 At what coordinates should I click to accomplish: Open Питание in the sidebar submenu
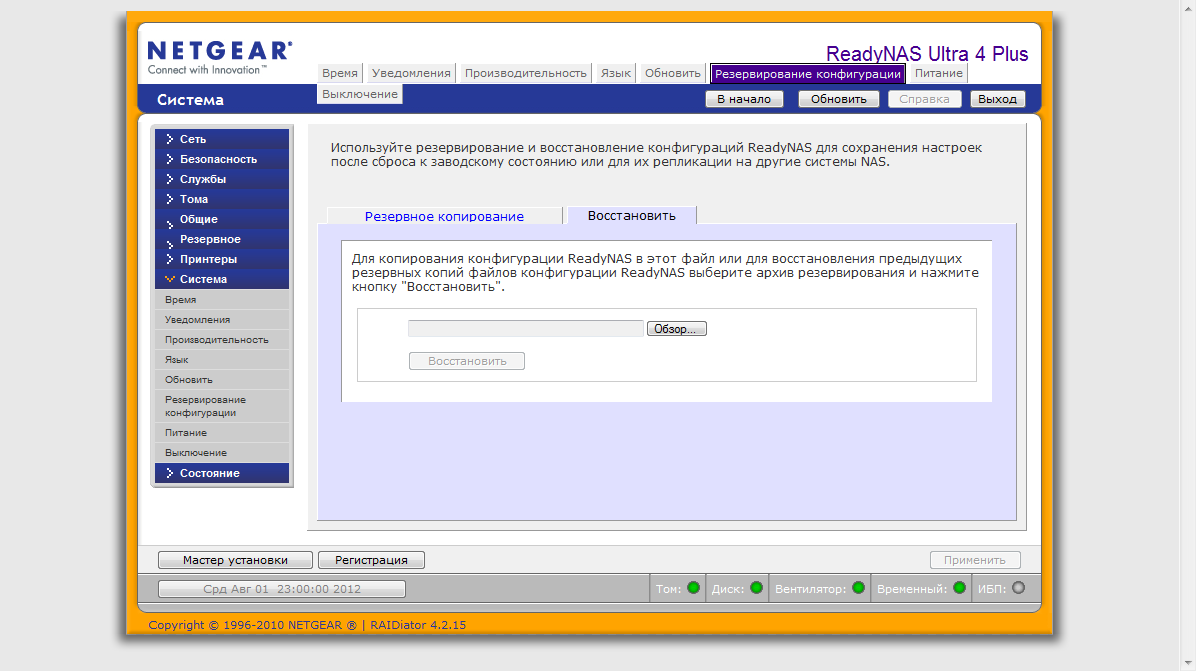[x=222, y=432]
